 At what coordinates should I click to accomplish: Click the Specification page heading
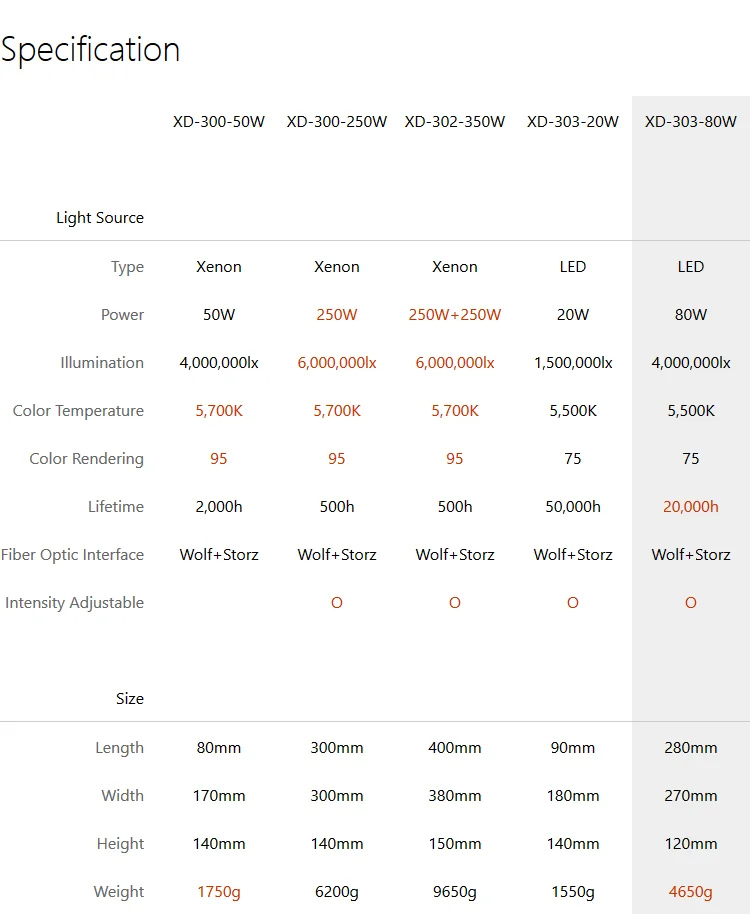(91, 49)
